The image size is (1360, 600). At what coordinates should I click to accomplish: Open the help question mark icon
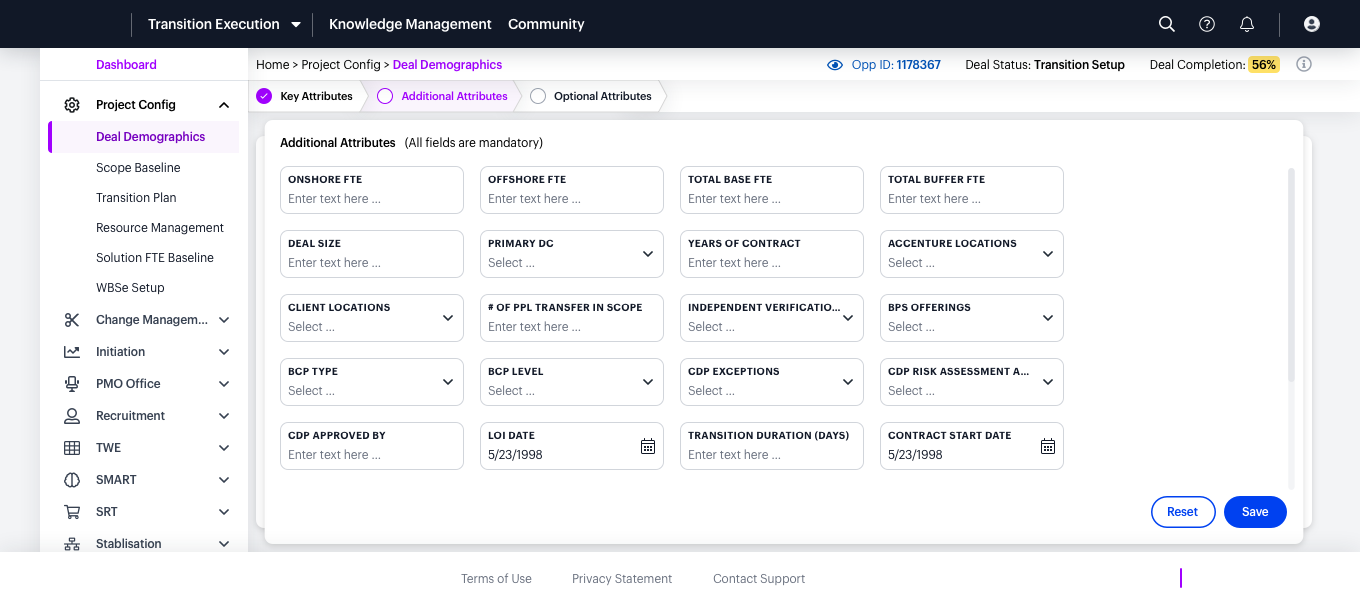(x=1207, y=24)
